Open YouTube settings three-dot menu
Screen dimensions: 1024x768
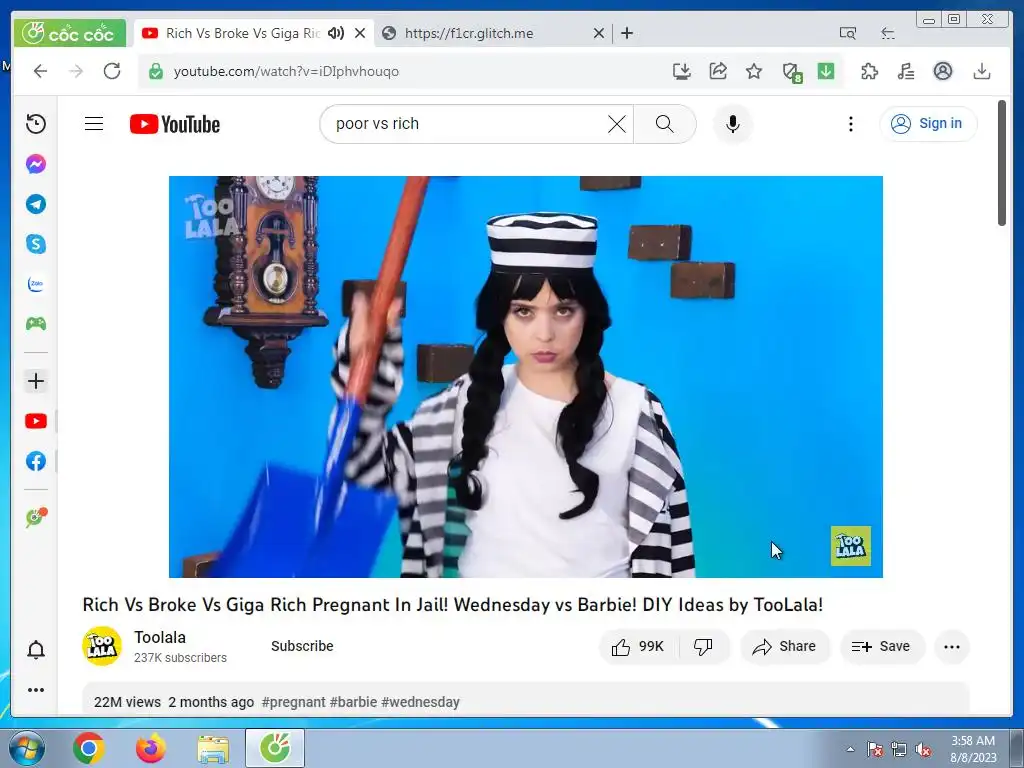pyautogui.click(x=850, y=123)
